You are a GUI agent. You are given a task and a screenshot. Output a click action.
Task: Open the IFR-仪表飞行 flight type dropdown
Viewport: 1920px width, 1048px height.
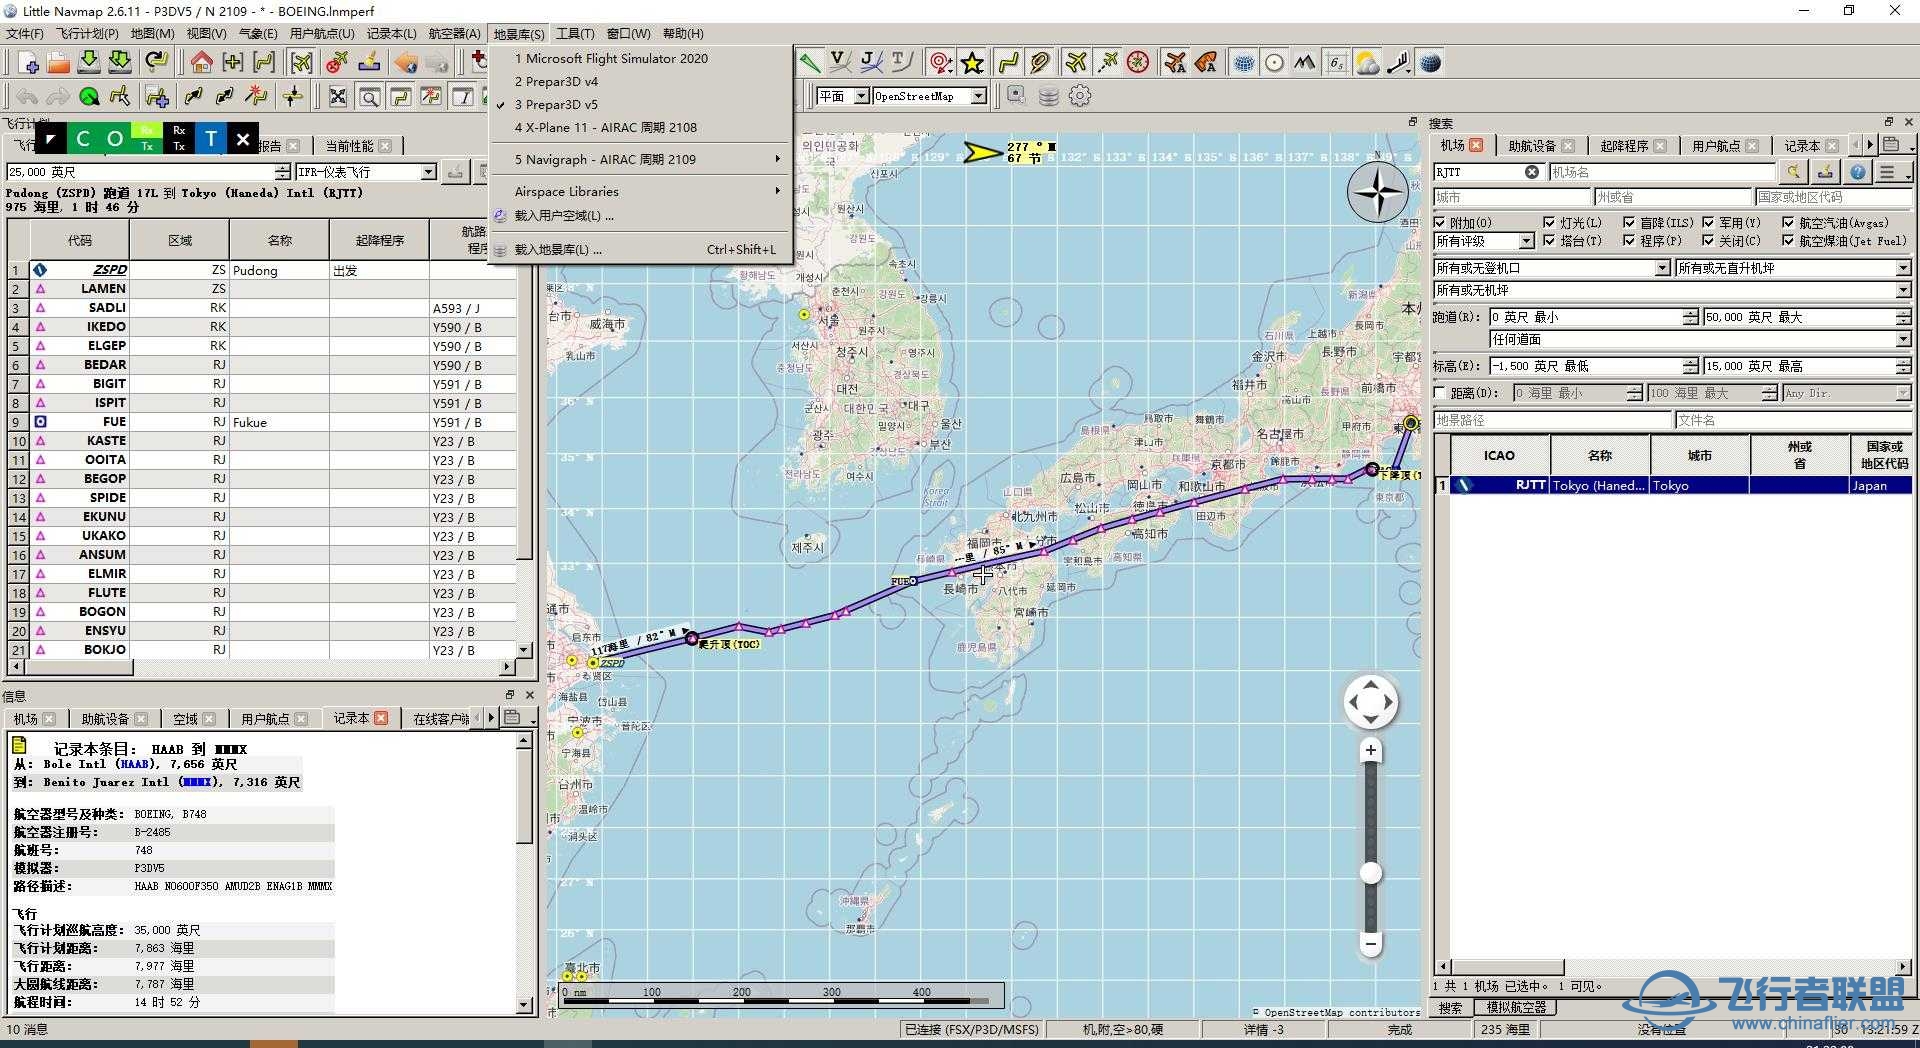(366, 172)
